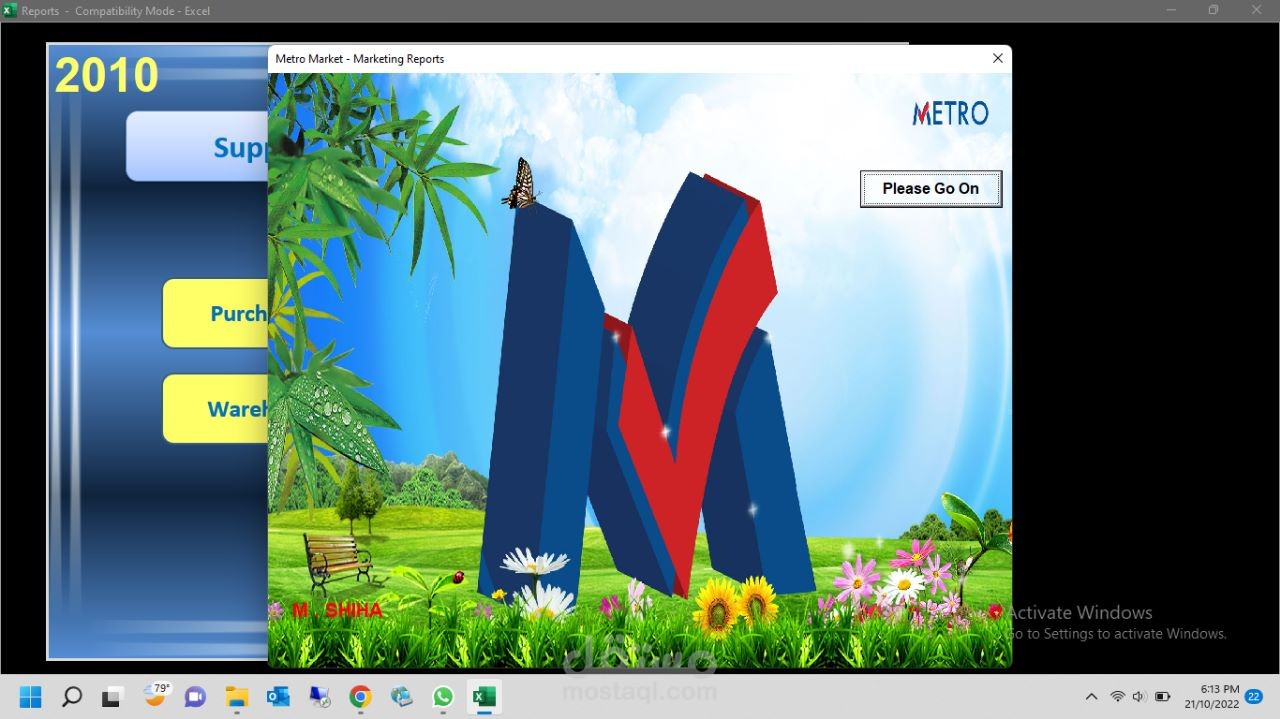Open Wi-Fi network settings in tray

coord(1118,696)
